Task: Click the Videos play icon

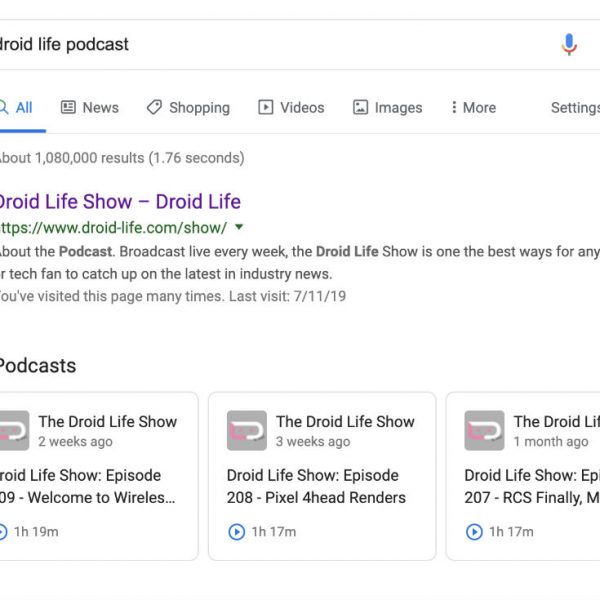Action: click(266, 108)
